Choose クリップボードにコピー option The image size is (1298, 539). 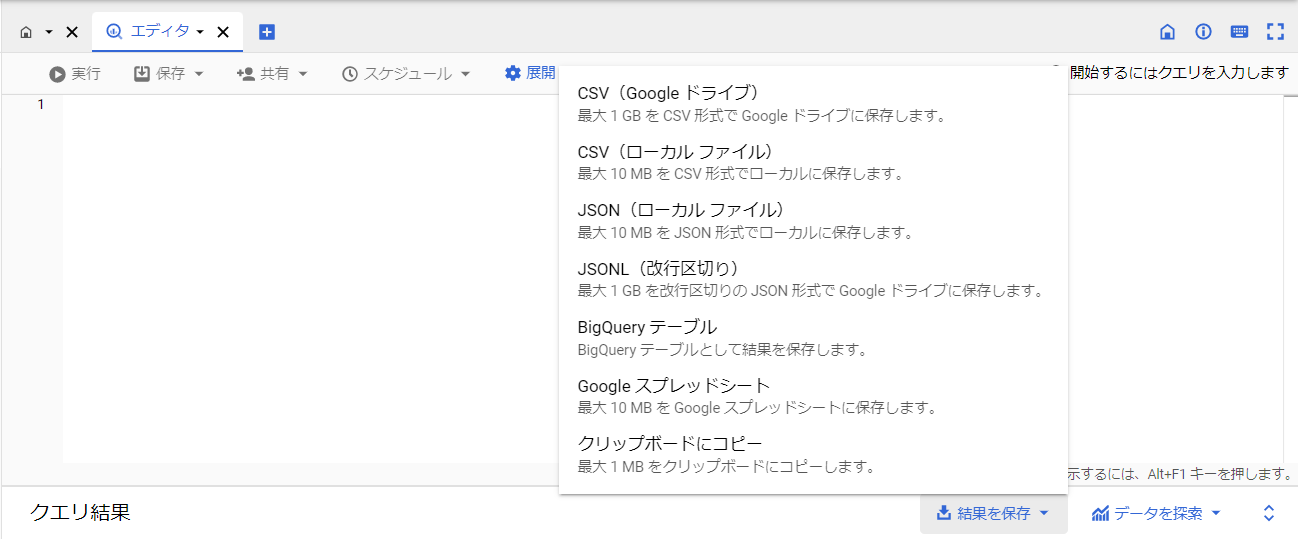(x=812, y=454)
